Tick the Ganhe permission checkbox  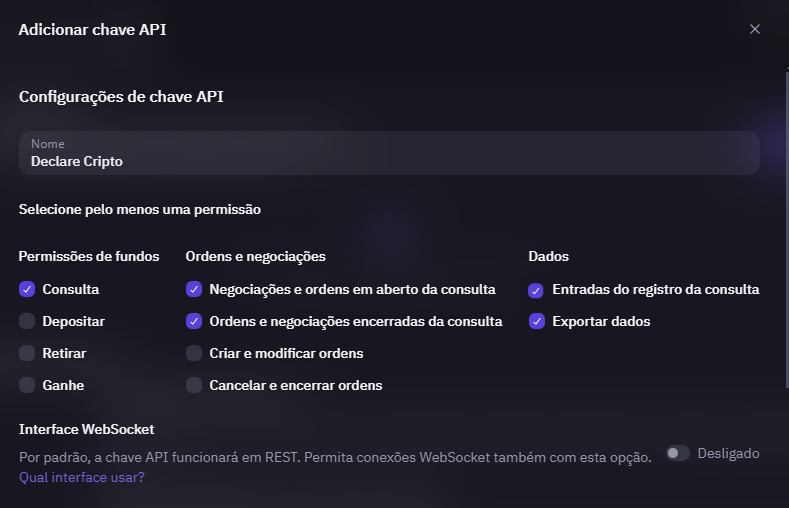(27, 385)
